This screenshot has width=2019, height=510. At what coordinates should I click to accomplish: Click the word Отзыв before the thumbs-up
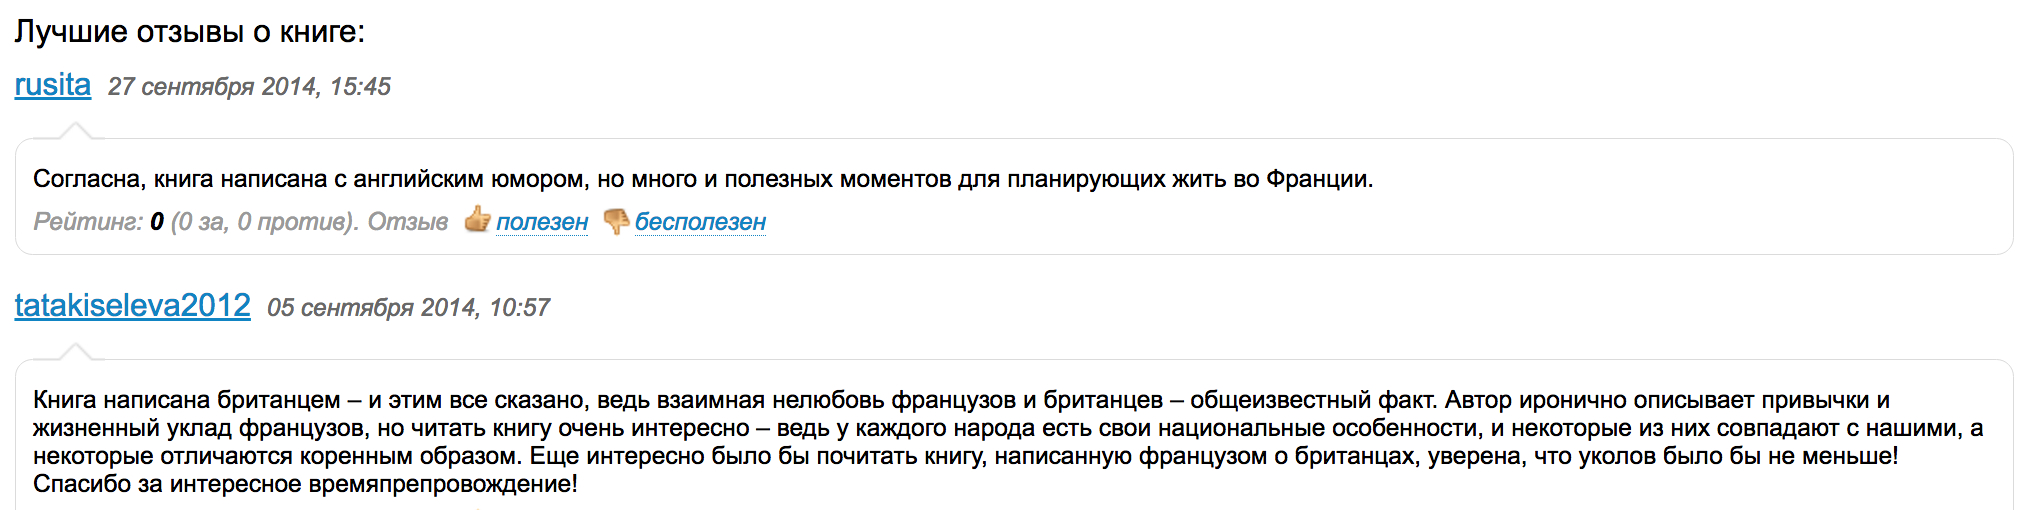pos(408,222)
